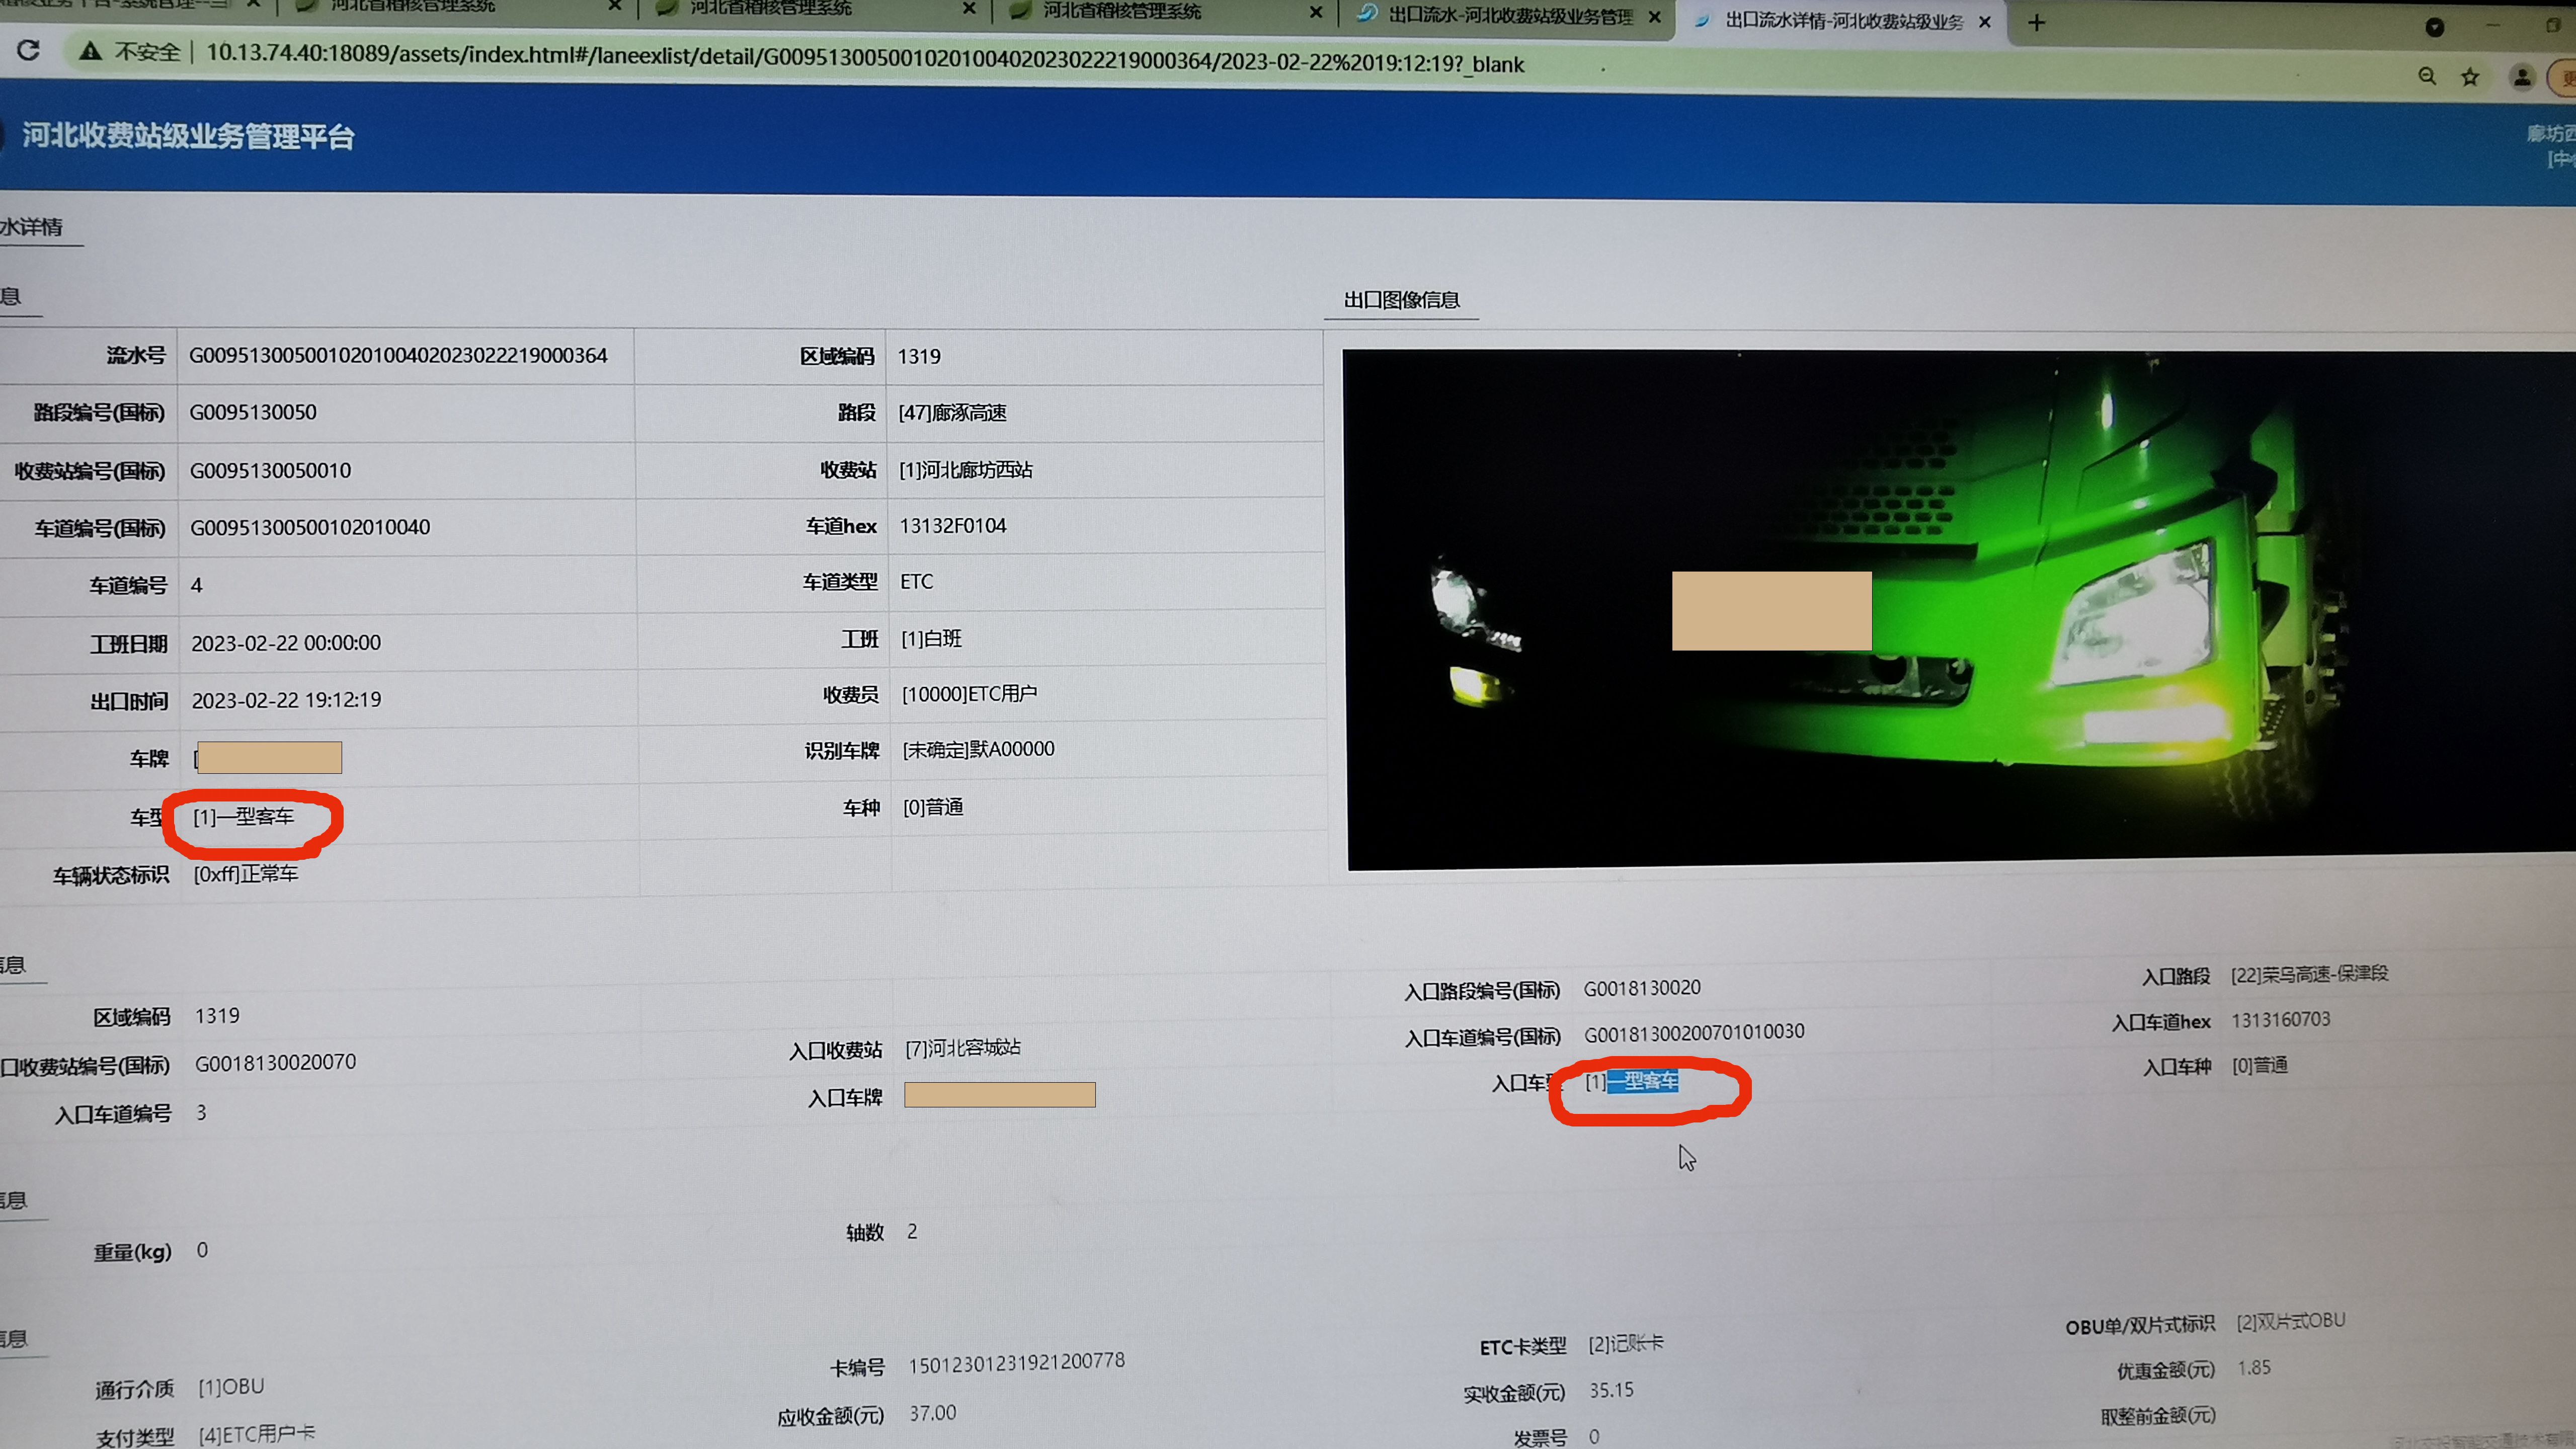The height and width of the screenshot is (1449, 2576).
Task: Select lane hex value 13132F0104
Action: point(953,526)
